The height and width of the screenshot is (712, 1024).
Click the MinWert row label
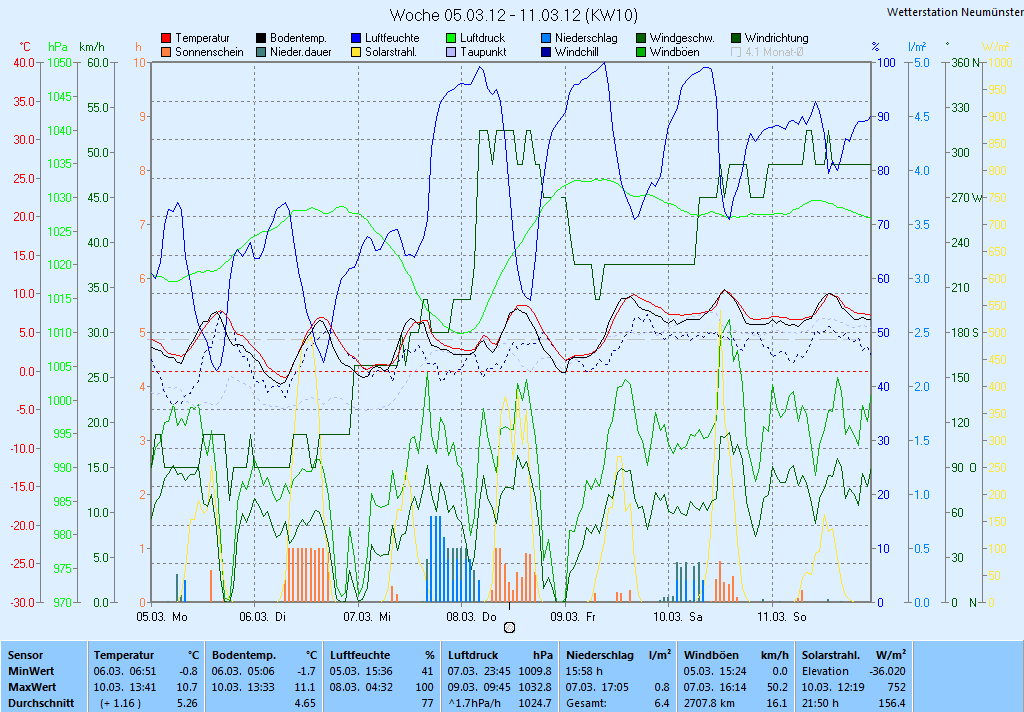(31, 671)
